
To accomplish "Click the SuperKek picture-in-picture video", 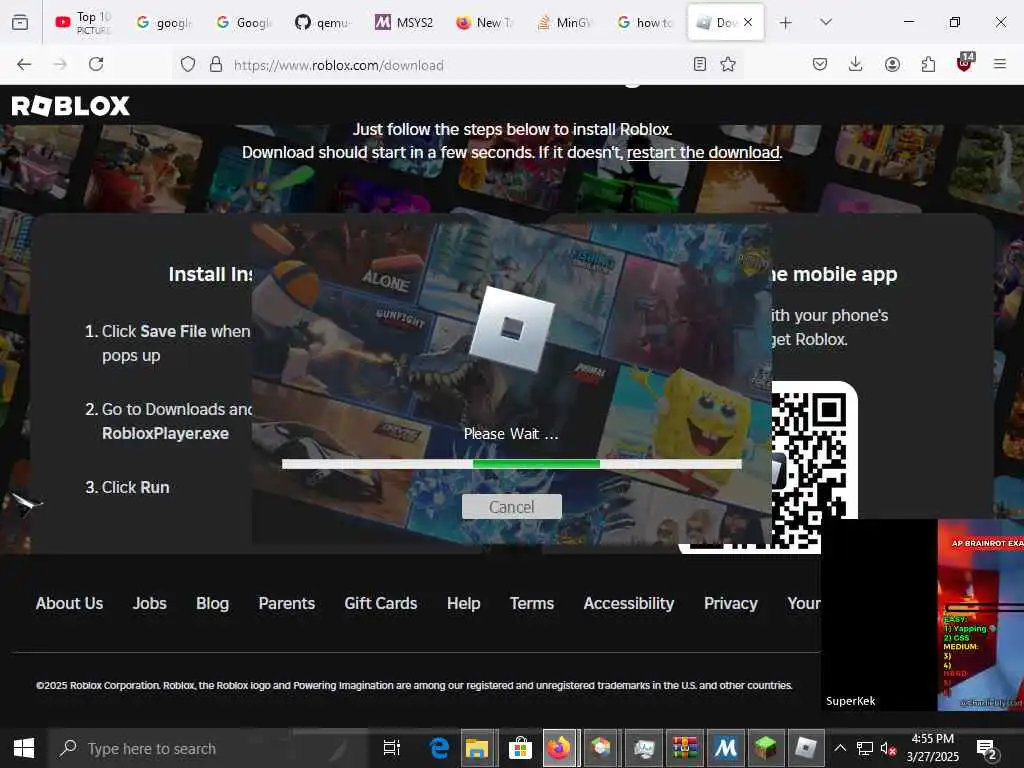I will [x=922, y=615].
